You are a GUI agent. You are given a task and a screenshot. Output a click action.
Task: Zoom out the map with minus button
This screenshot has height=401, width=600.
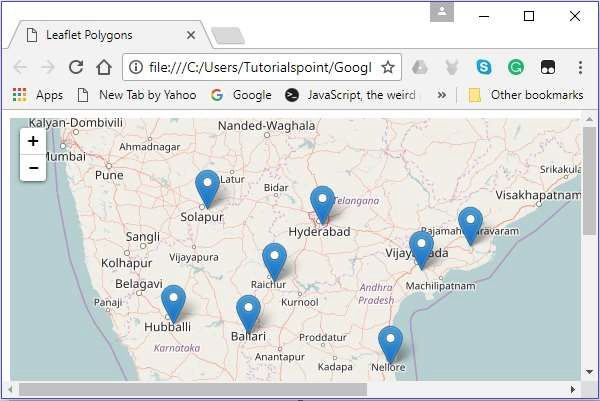coord(33,168)
